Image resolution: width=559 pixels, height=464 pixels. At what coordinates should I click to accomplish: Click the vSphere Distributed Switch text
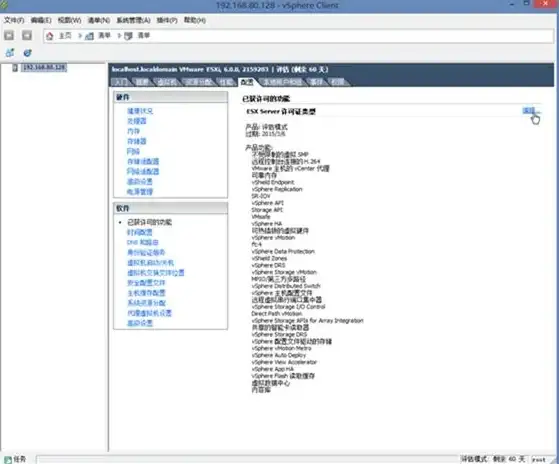point(286,286)
